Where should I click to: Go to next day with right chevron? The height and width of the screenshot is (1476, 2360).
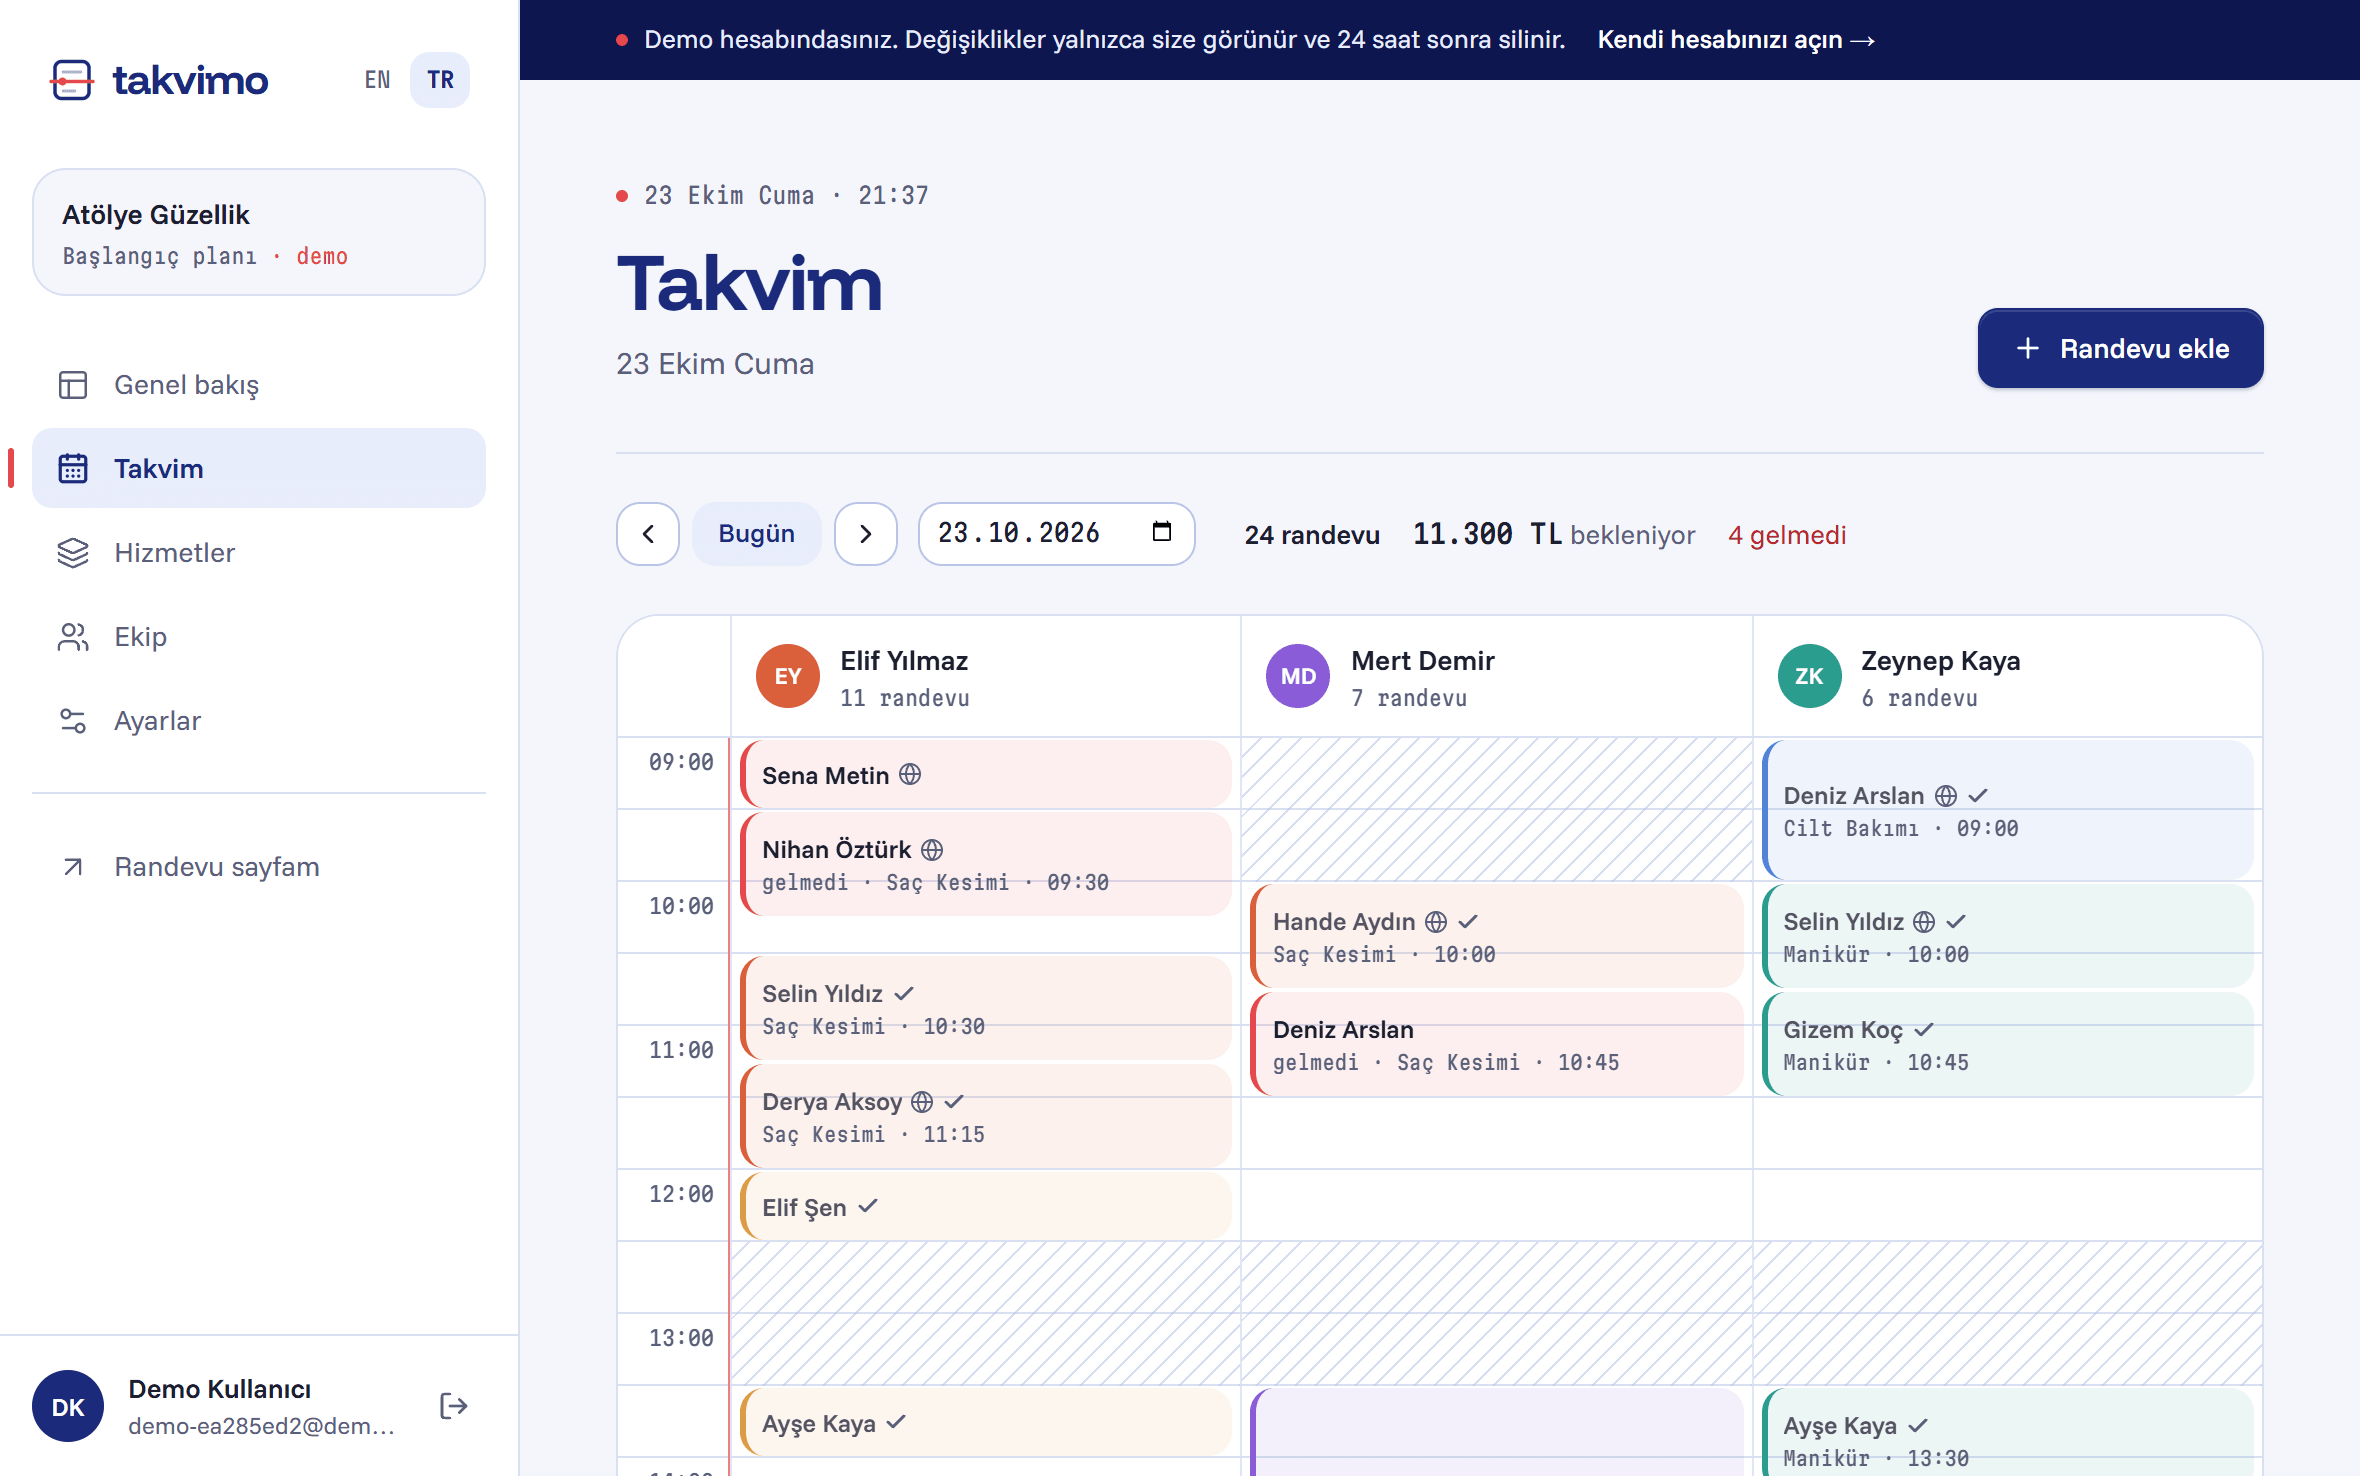pyautogui.click(x=866, y=534)
